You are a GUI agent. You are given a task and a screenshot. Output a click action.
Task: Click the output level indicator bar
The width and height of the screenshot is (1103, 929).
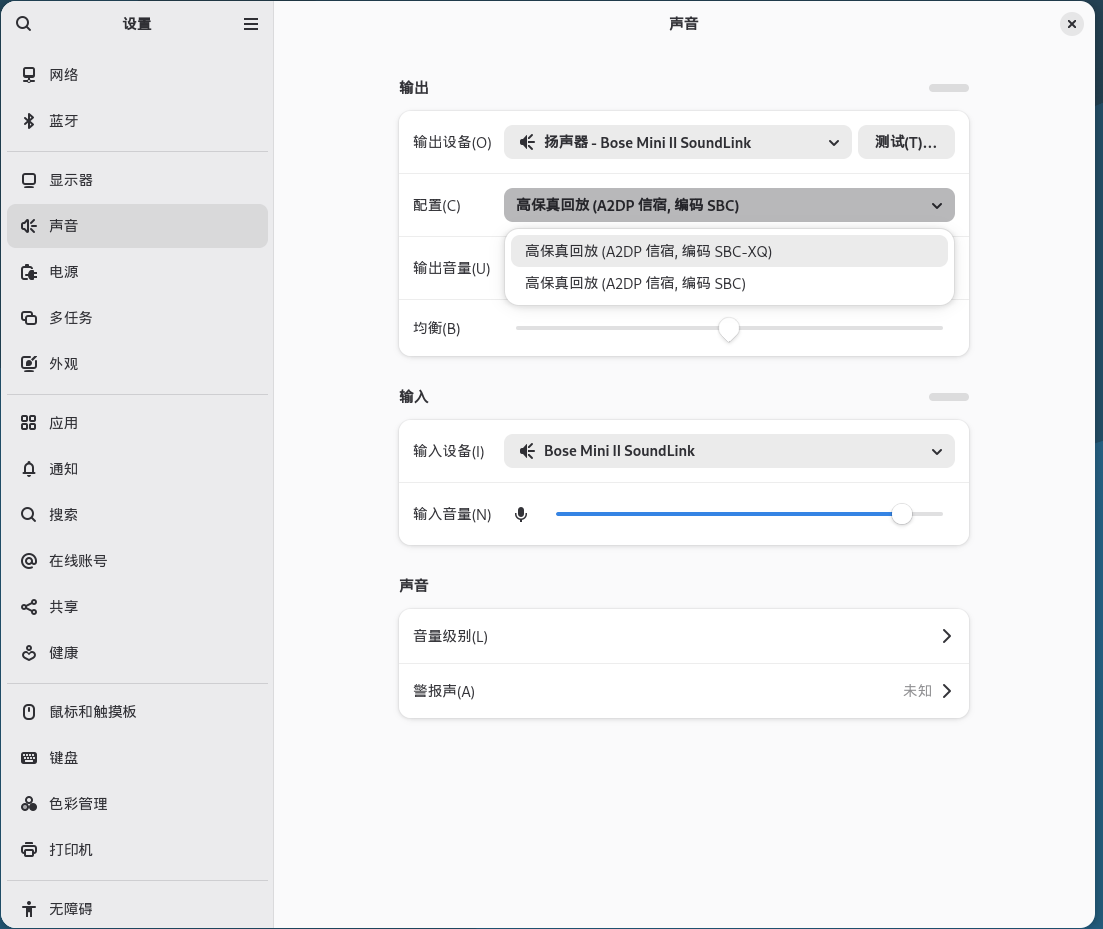tap(948, 88)
